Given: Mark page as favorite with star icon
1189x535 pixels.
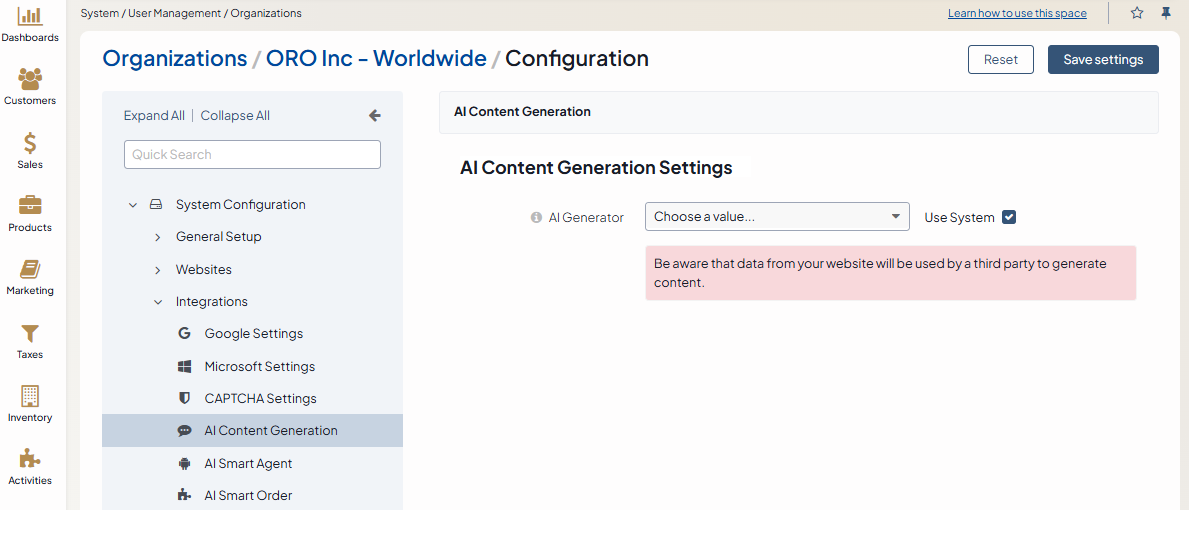Looking at the screenshot, I should [1137, 13].
